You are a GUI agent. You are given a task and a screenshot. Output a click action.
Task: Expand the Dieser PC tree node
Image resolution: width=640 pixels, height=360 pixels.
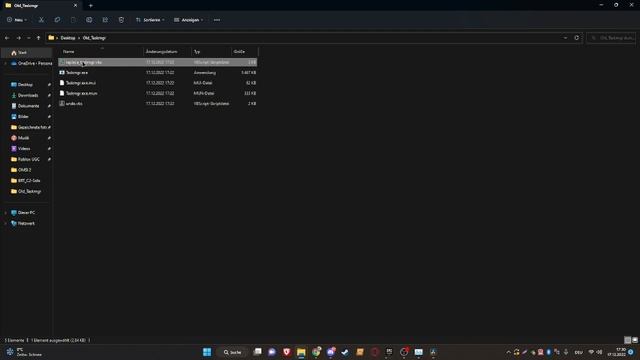[6, 213]
